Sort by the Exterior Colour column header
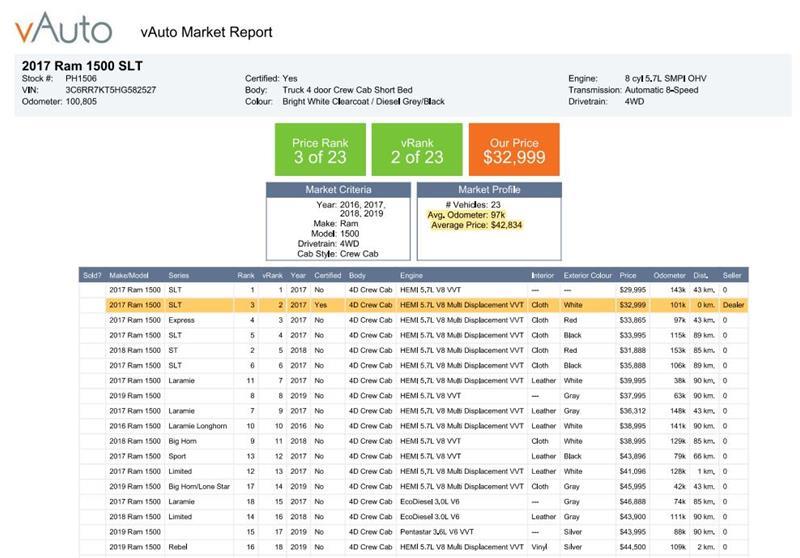 point(588,275)
